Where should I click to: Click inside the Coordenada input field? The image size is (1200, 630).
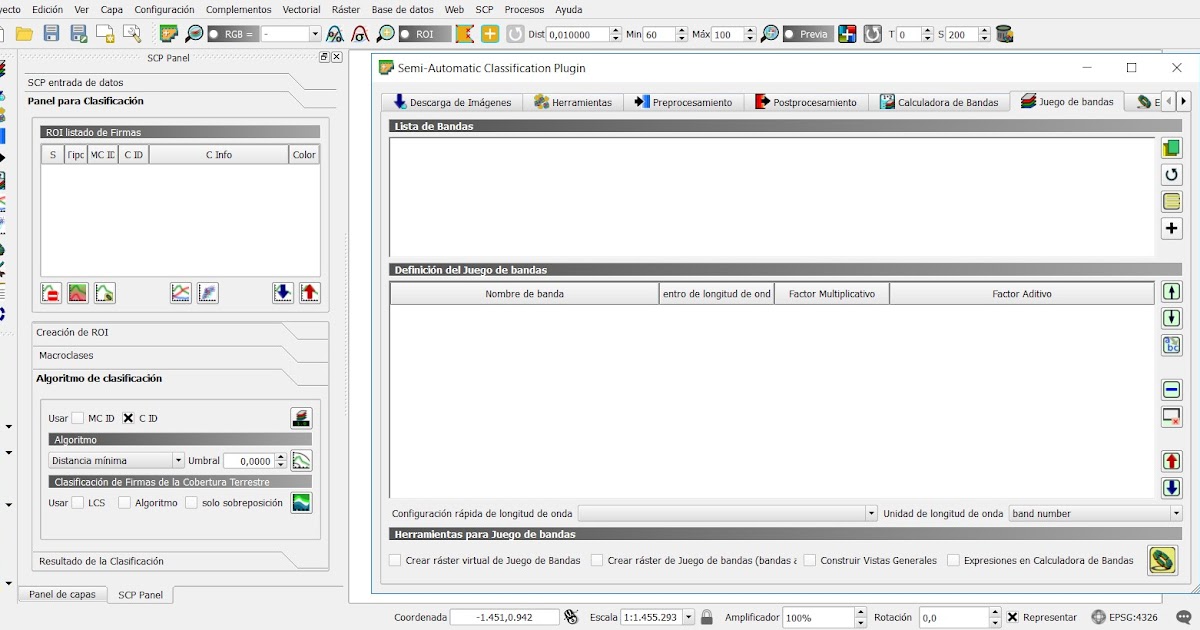pos(505,617)
